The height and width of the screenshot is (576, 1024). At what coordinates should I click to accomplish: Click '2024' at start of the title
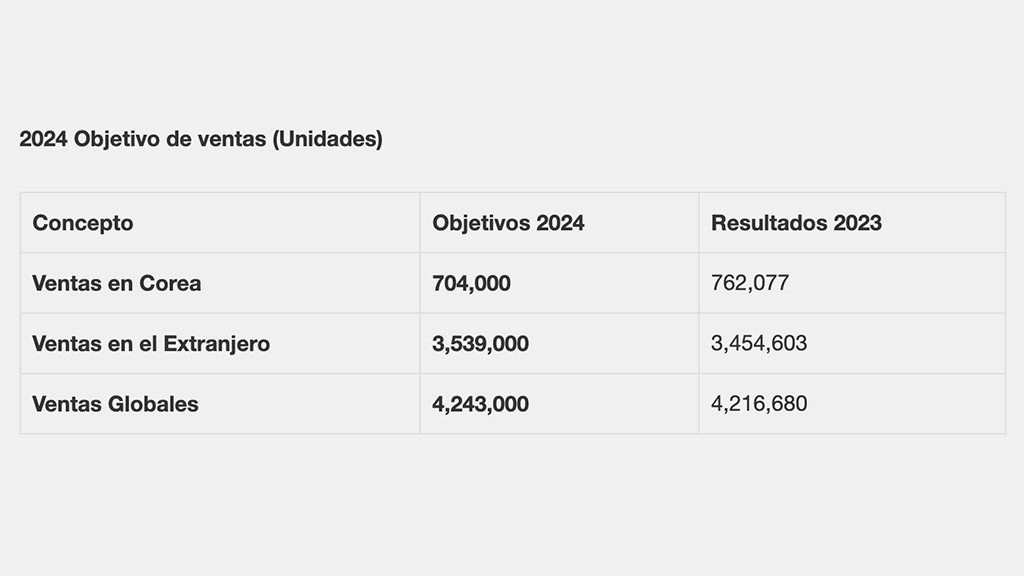tap(43, 139)
